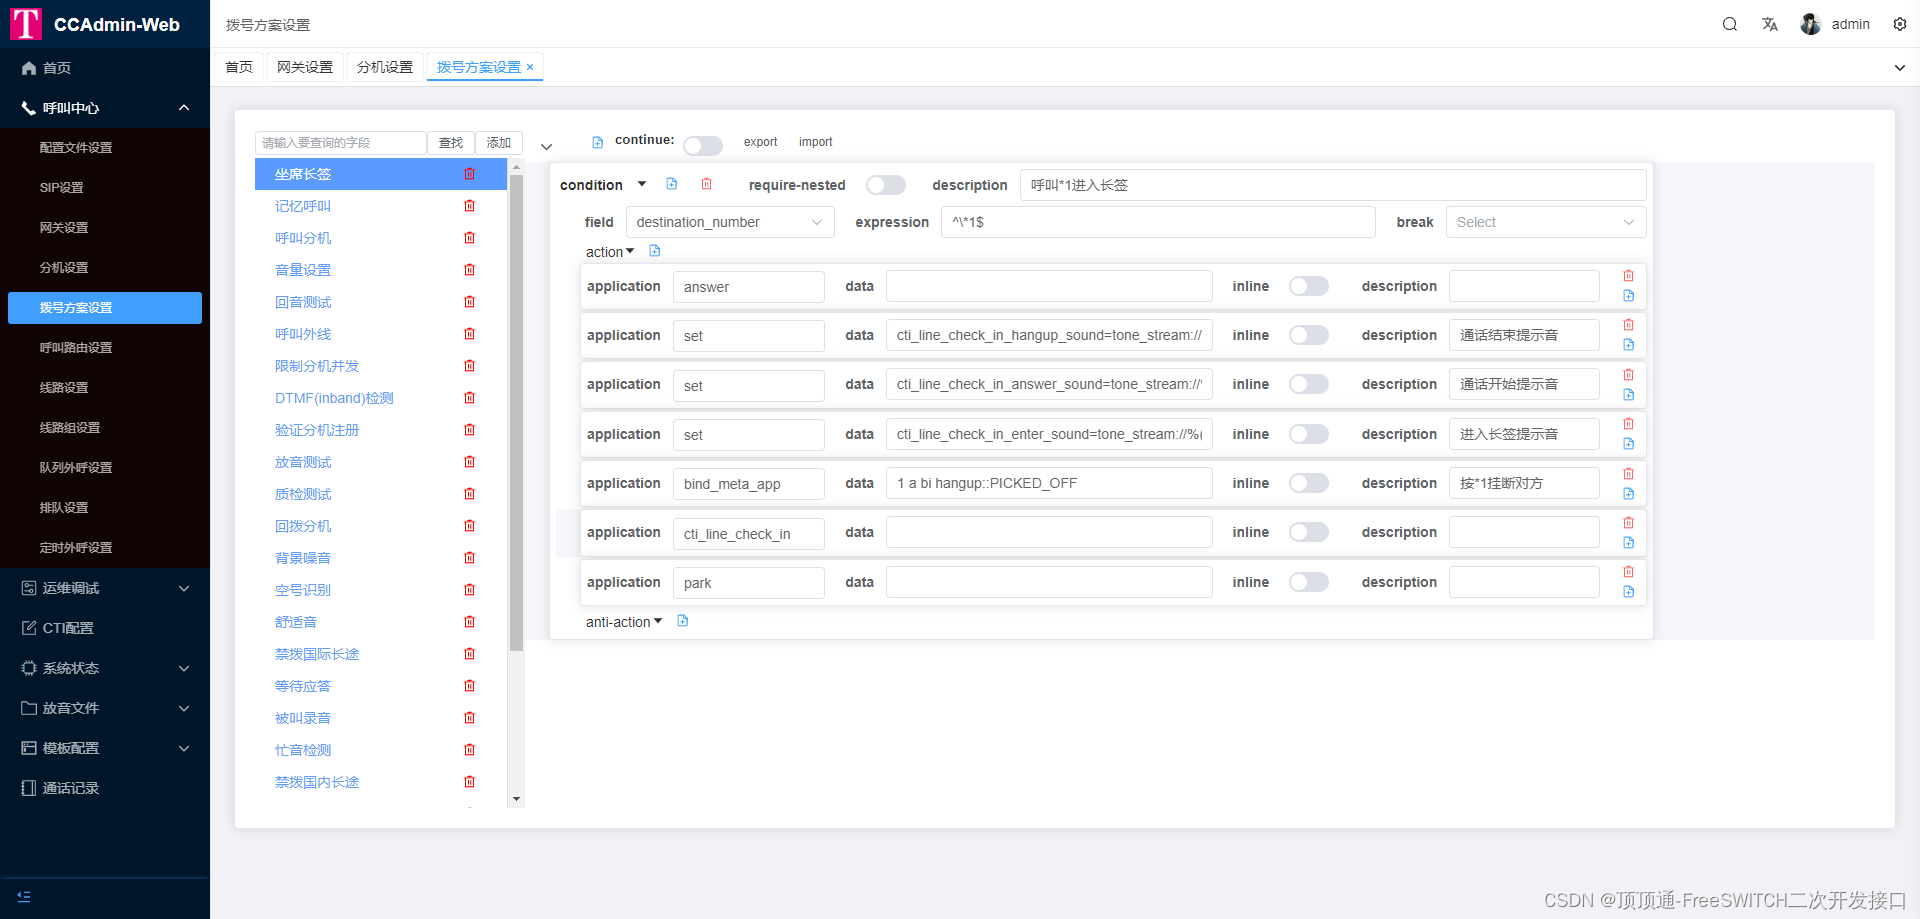Toggle the continue switch
1920x919 pixels.
(x=703, y=146)
